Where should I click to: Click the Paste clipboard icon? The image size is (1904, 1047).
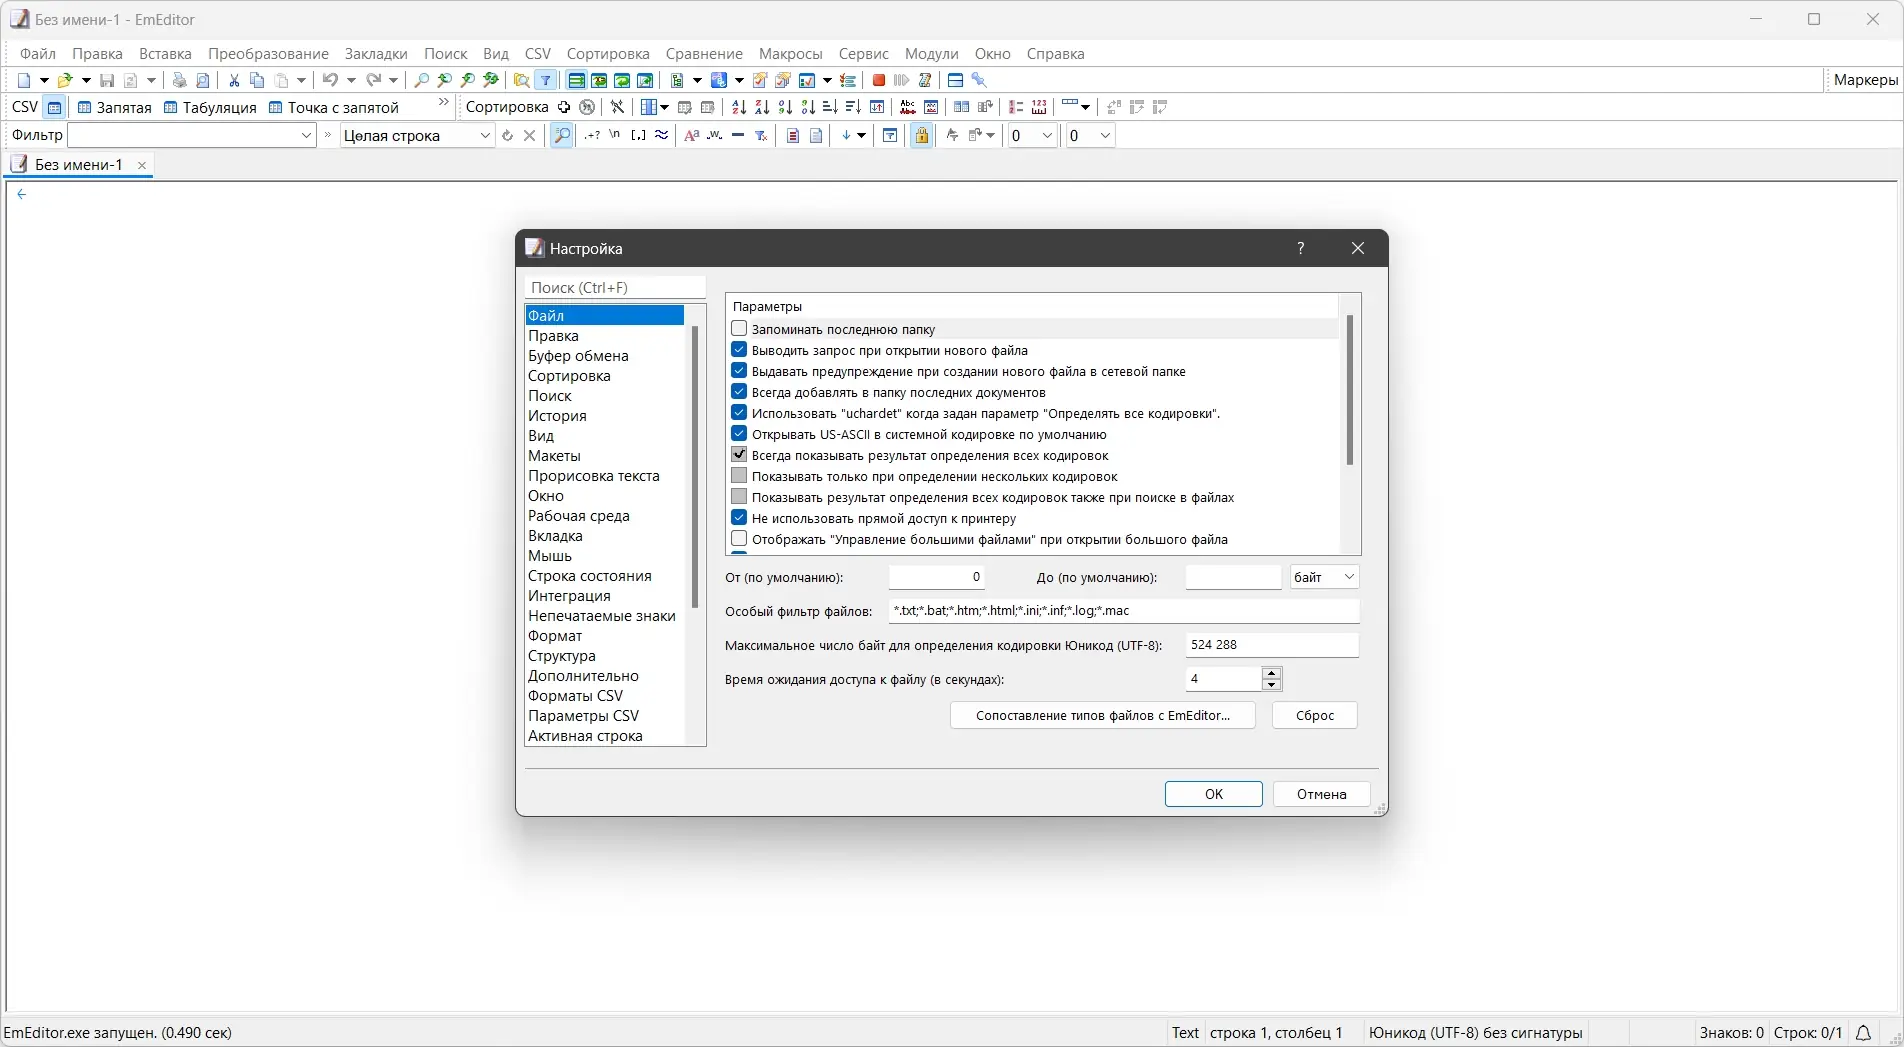282,80
